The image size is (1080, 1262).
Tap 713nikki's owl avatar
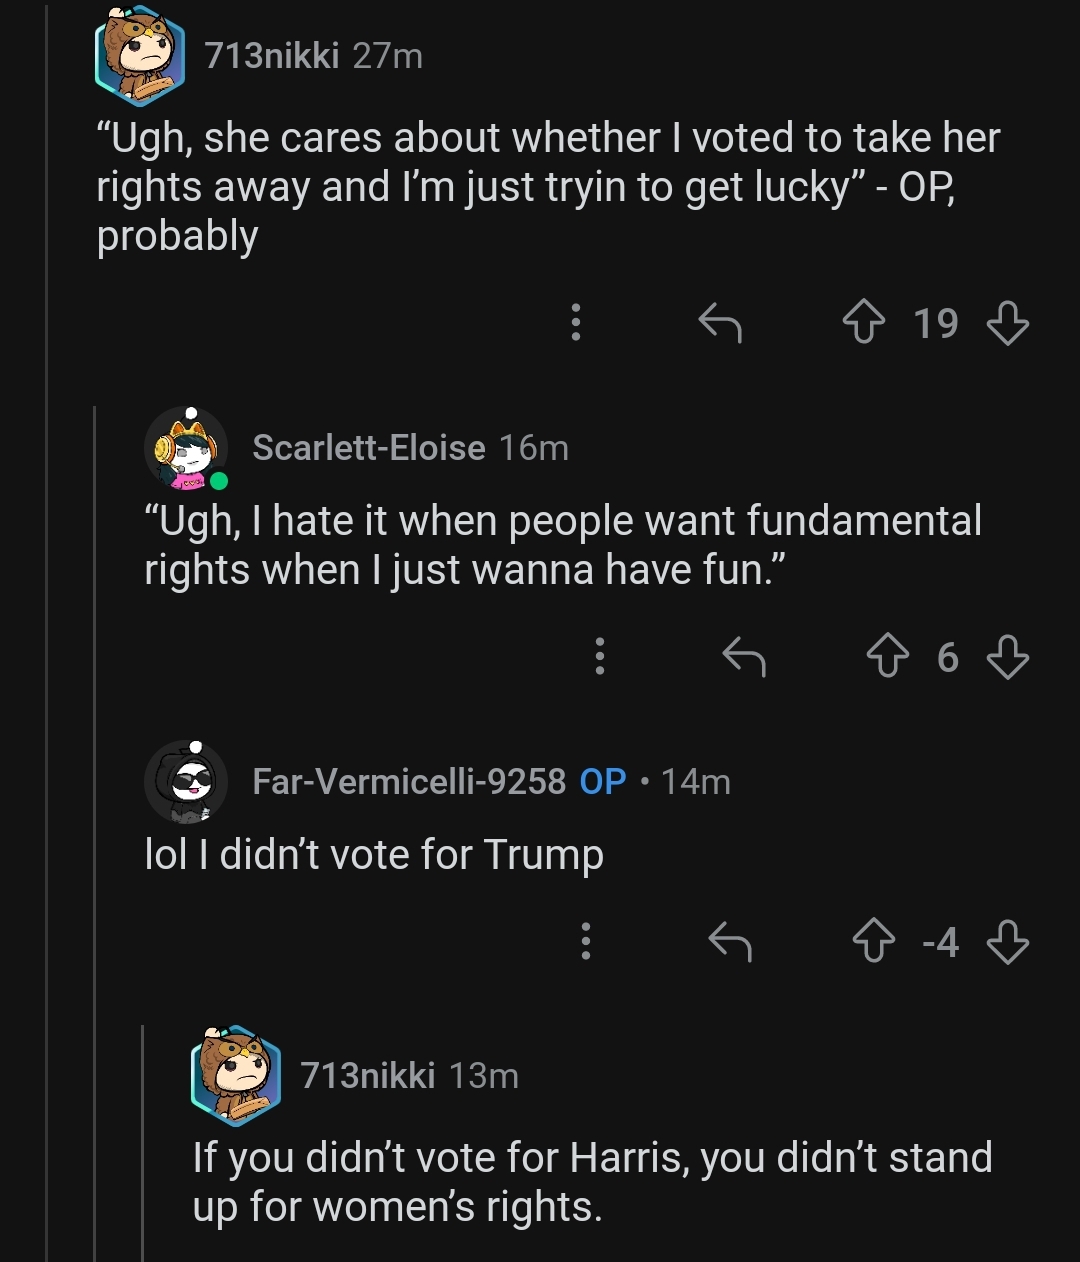point(142,55)
